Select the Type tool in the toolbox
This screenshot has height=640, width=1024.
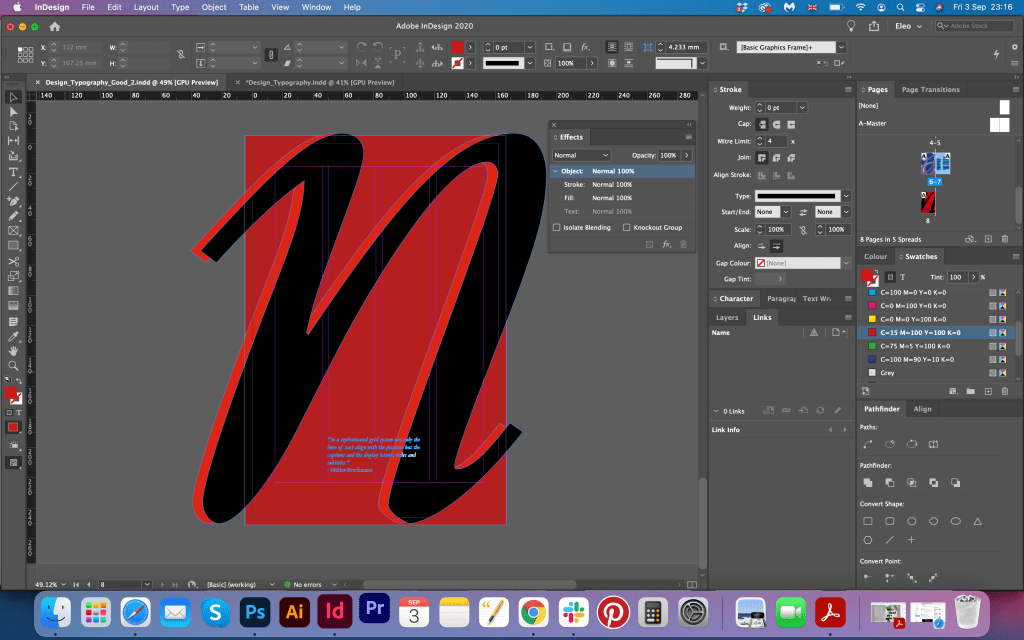coord(13,171)
